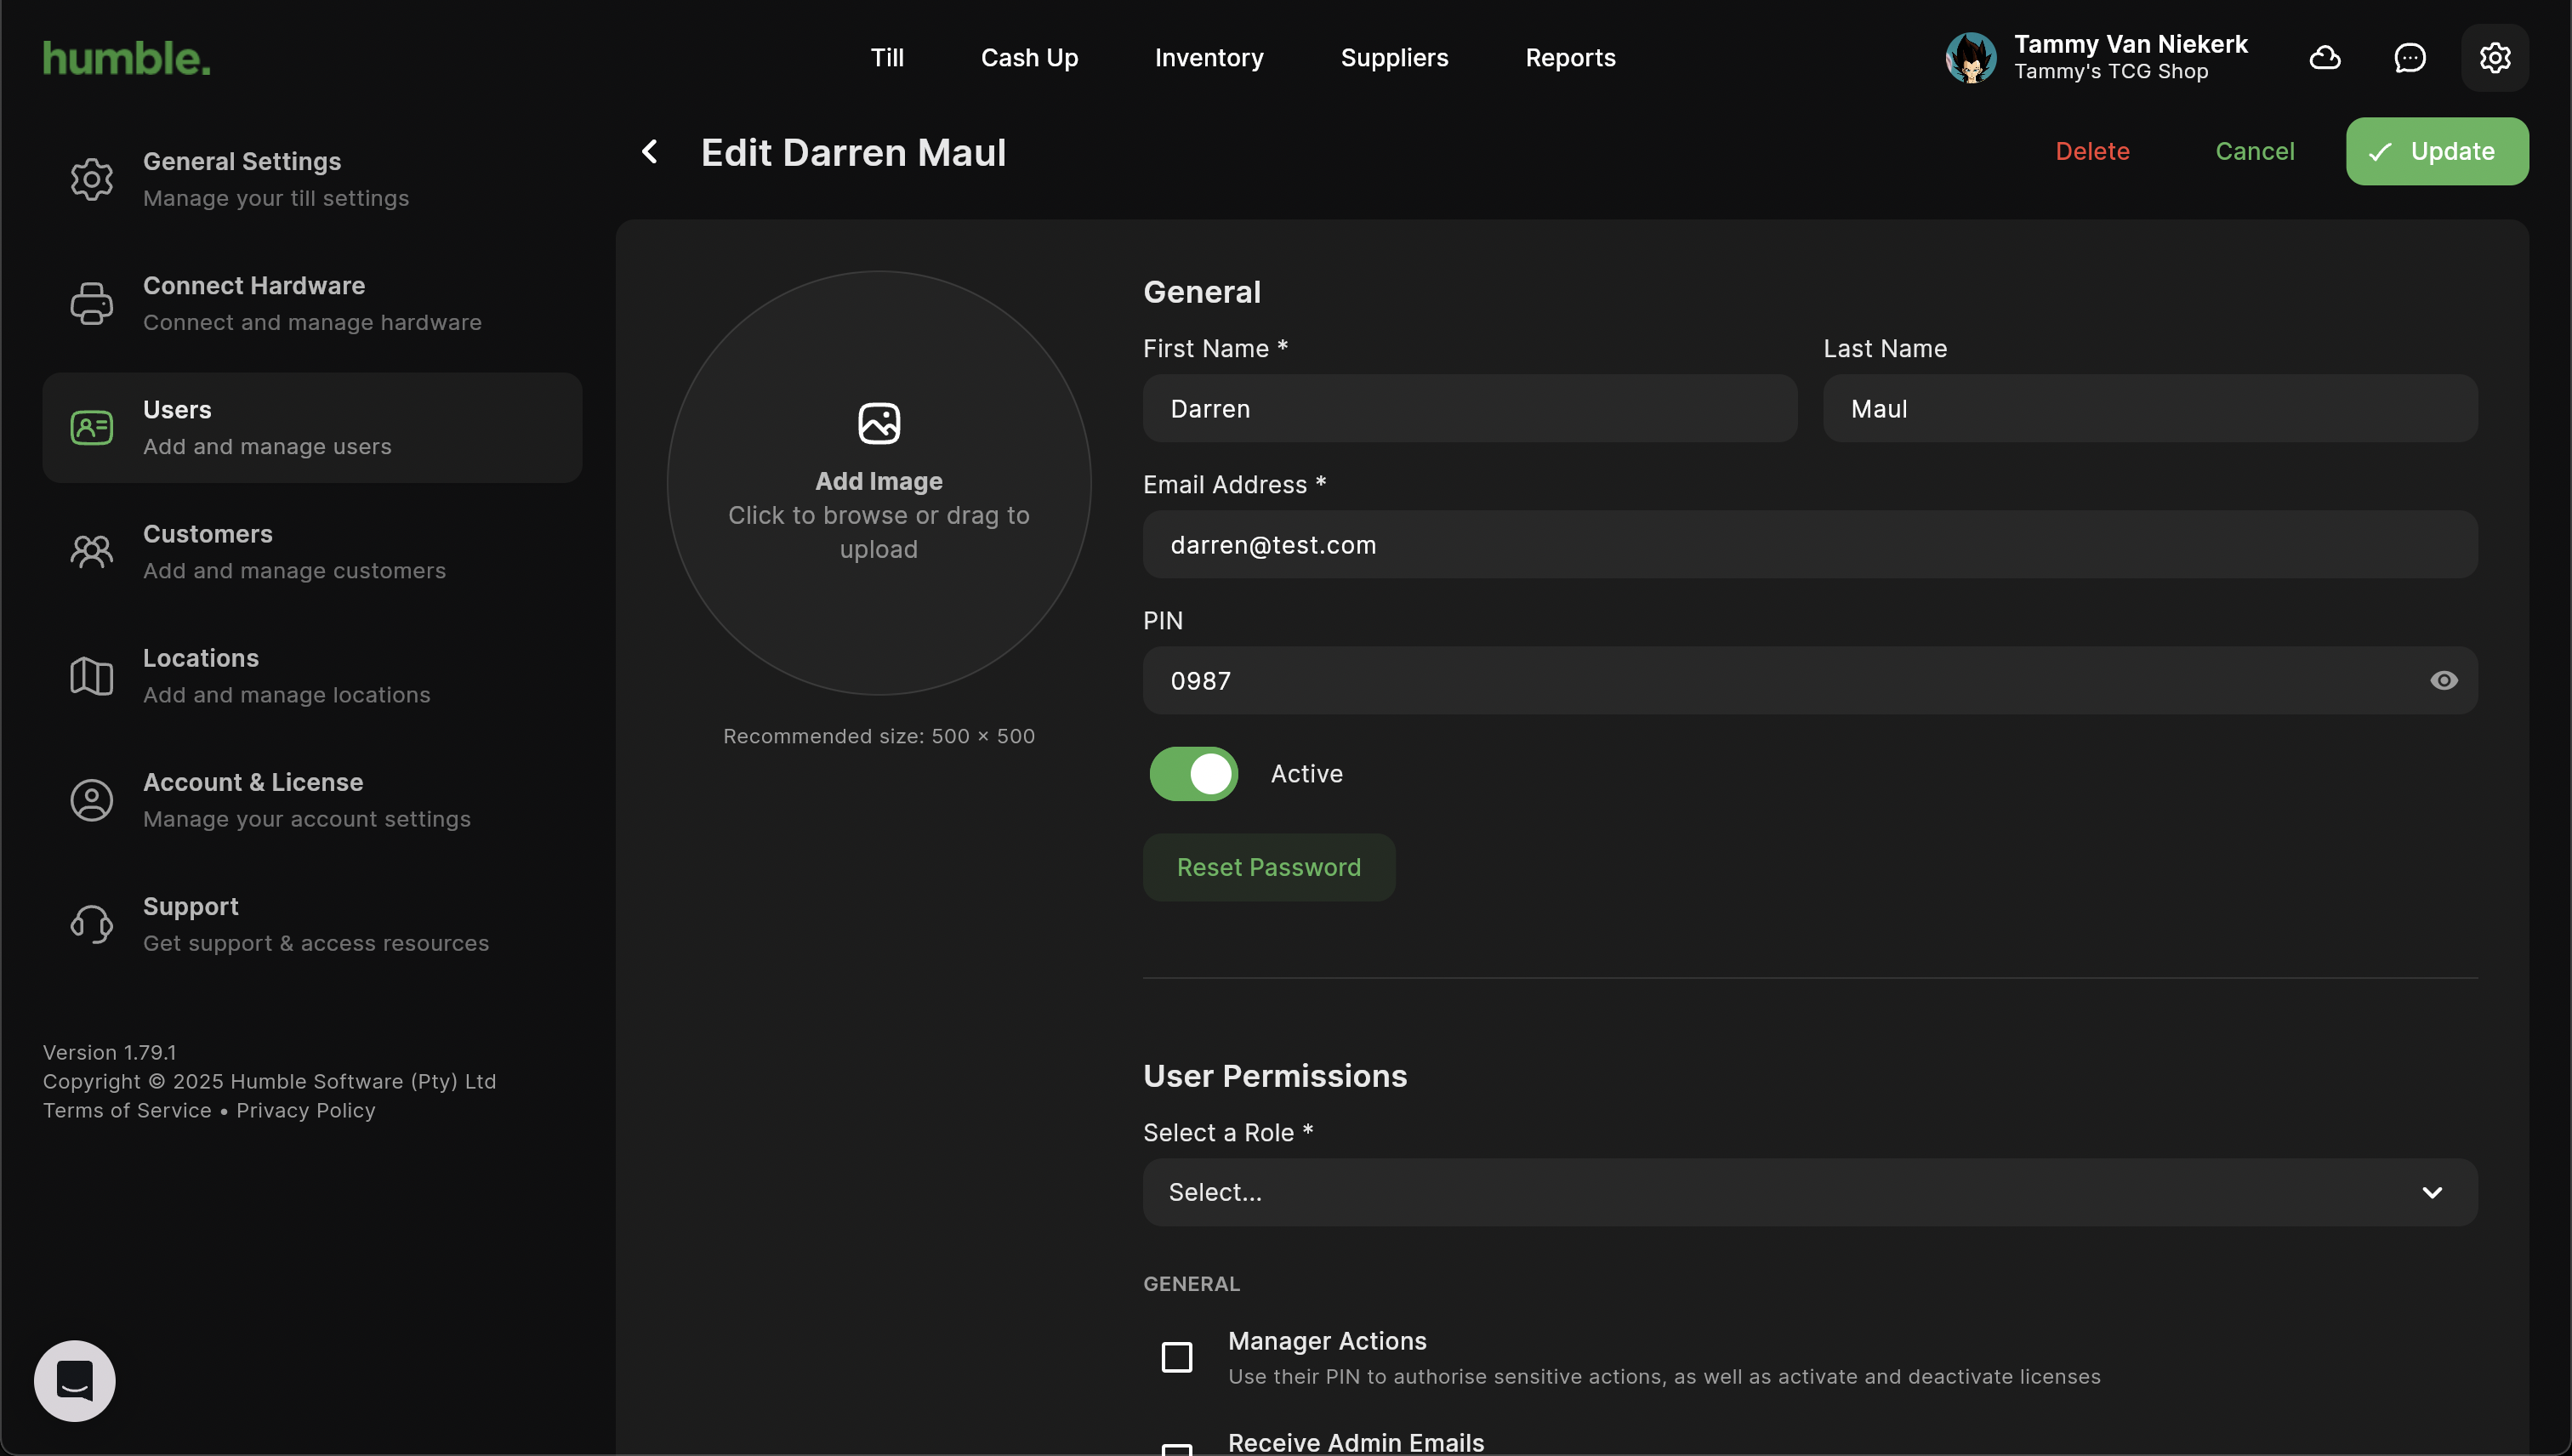The width and height of the screenshot is (2572, 1456).
Task: Check the Manager Actions checkbox
Action: pyautogui.click(x=1177, y=1357)
